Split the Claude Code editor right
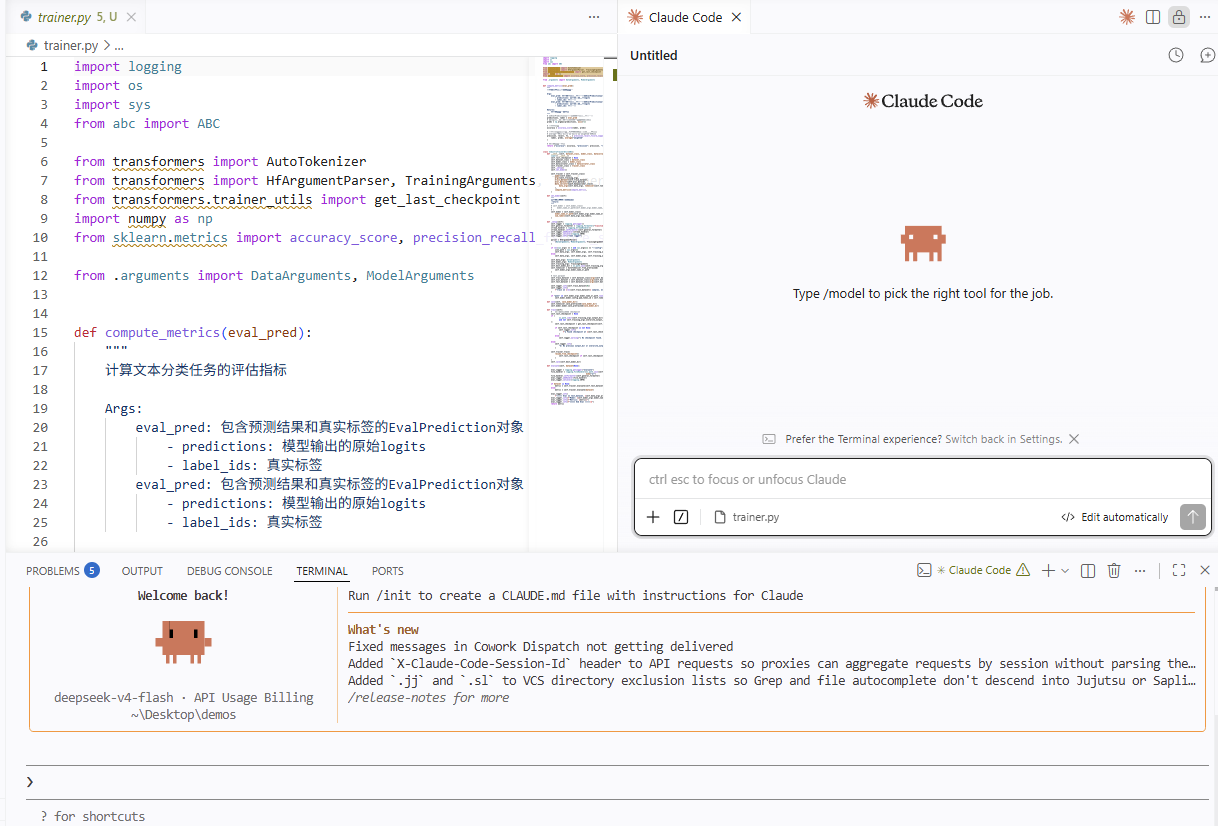Image resolution: width=1218 pixels, height=826 pixels. click(x=1153, y=17)
